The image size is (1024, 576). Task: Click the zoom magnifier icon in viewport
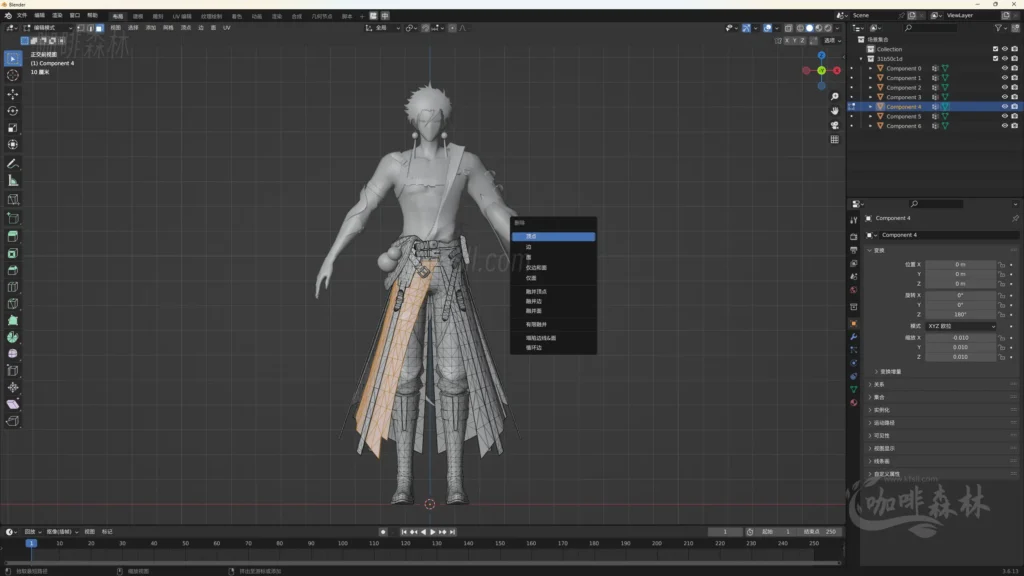click(834, 95)
